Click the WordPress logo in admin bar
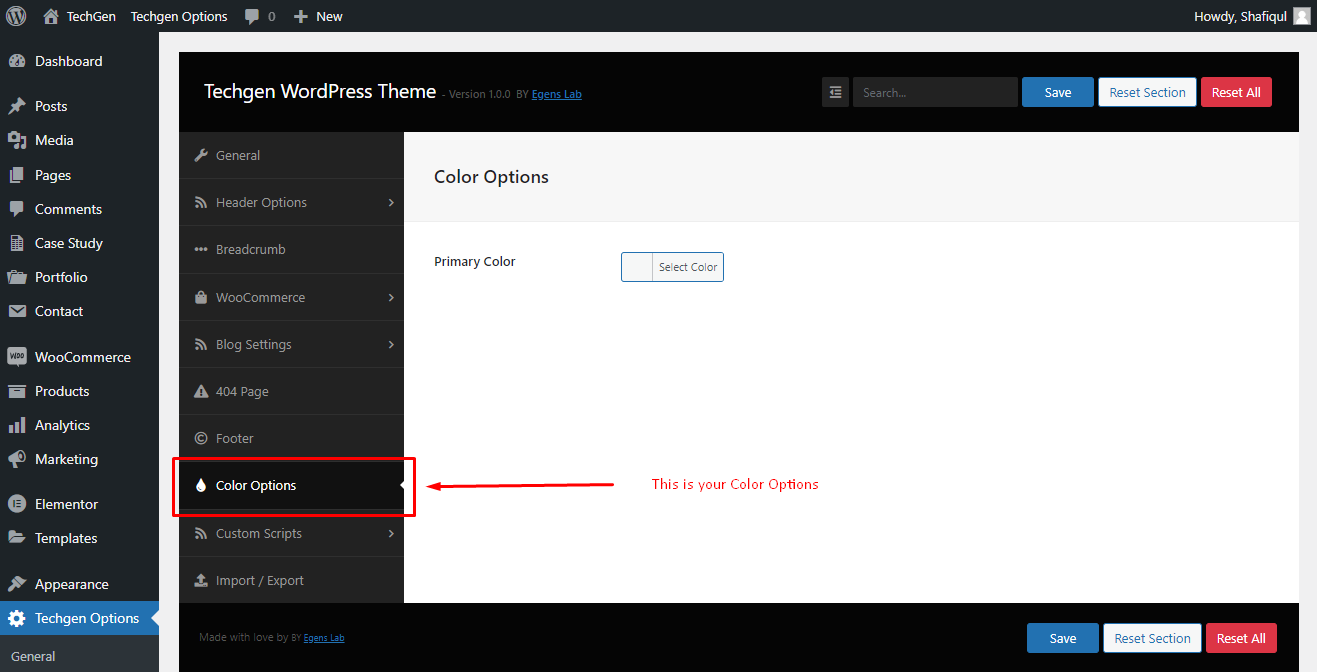 tap(16, 16)
